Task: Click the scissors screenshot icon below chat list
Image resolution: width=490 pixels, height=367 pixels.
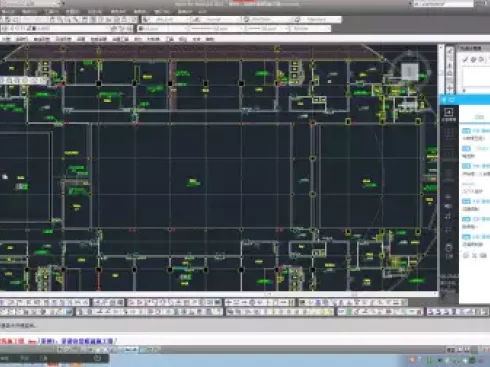Action: [474, 255]
